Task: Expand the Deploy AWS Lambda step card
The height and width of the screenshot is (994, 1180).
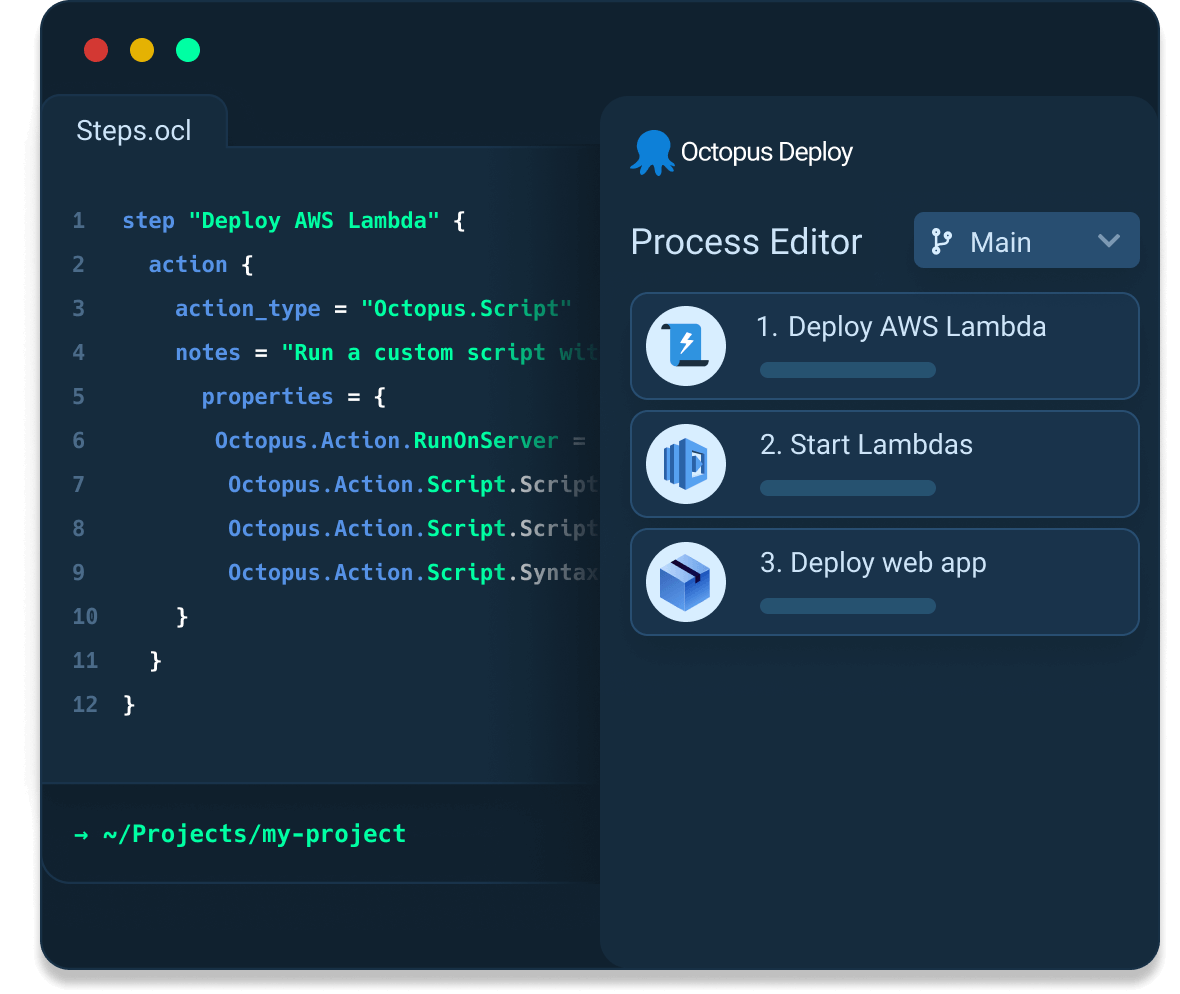Action: tap(884, 345)
